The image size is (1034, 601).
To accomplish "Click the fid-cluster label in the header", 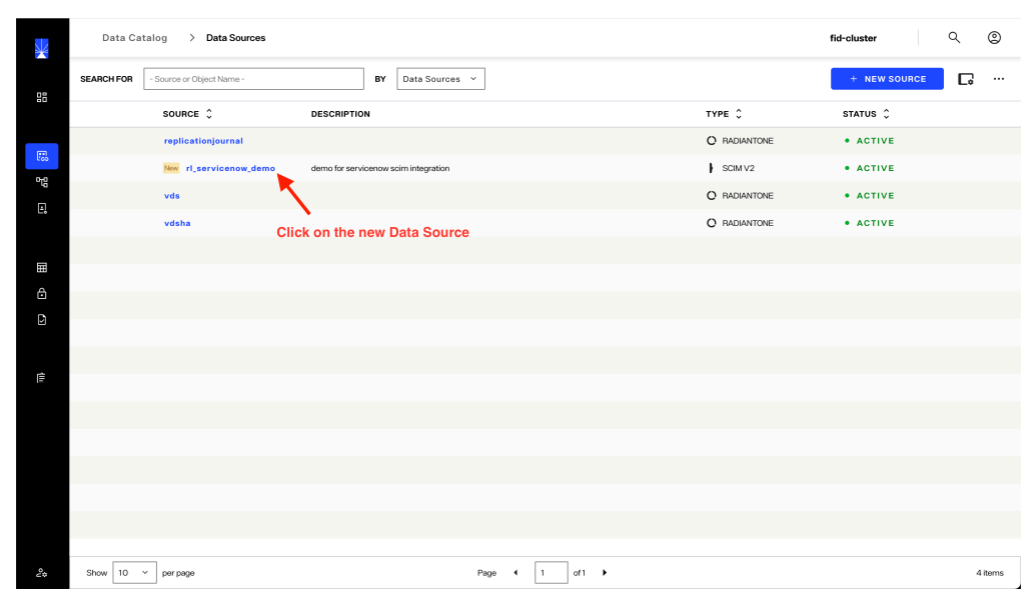I will tap(853, 38).
